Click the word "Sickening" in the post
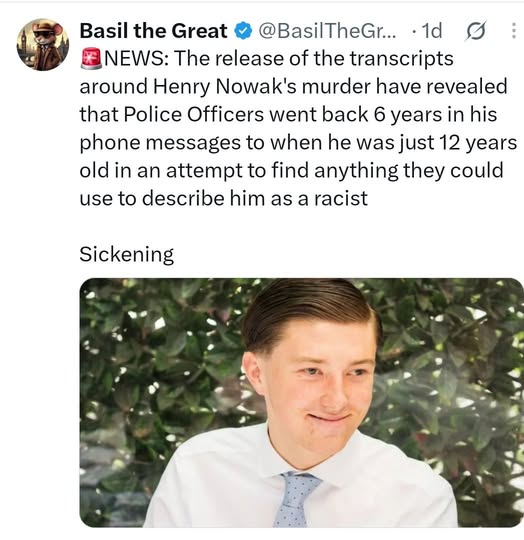This screenshot has height=540, width=524. click(x=126, y=255)
